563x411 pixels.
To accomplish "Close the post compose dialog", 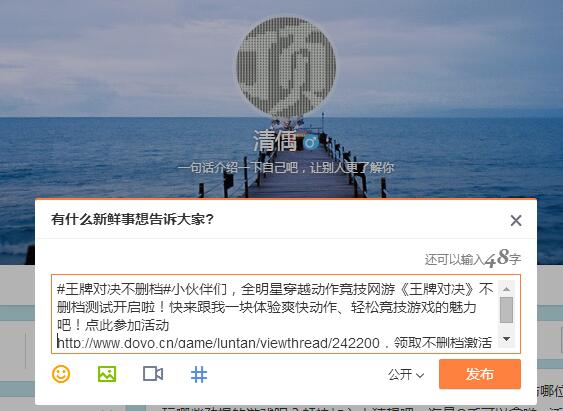I will (516, 220).
